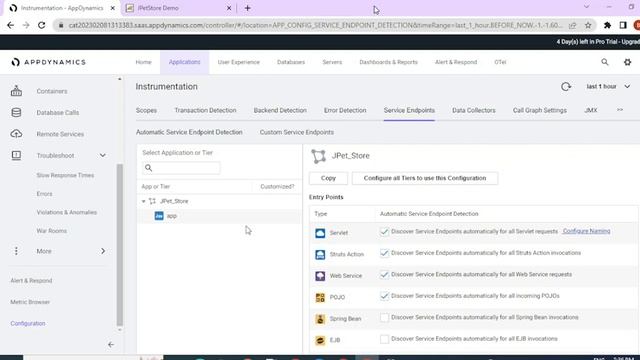Click the JPet_Store application icon in header
Image resolution: width=640 pixels, height=360 pixels.
click(318, 156)
